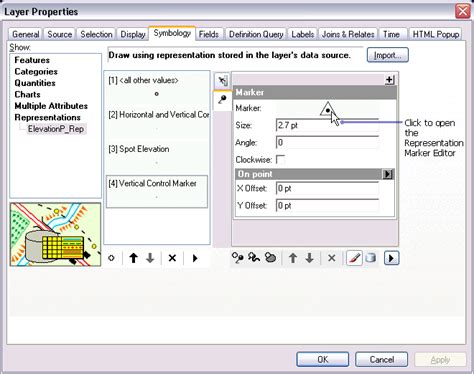
Task: Confirm with the OK button
Action: click(323, 359)
